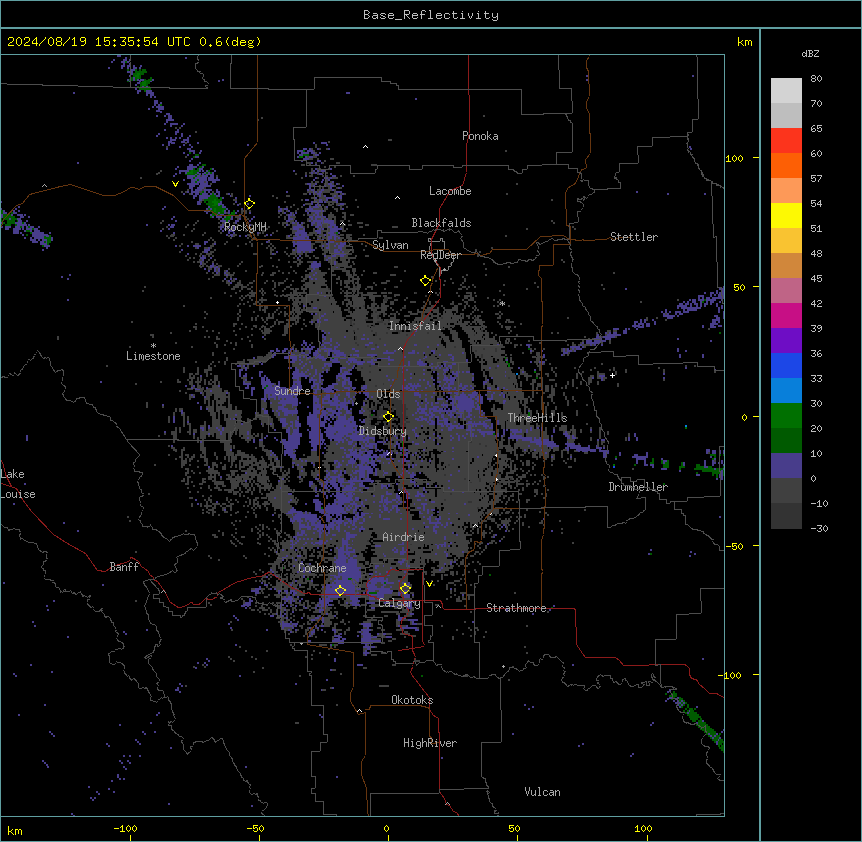Choose the purple swatch in the dBZ scale
This screenshot has height=842, width=862.
[786, 340]
